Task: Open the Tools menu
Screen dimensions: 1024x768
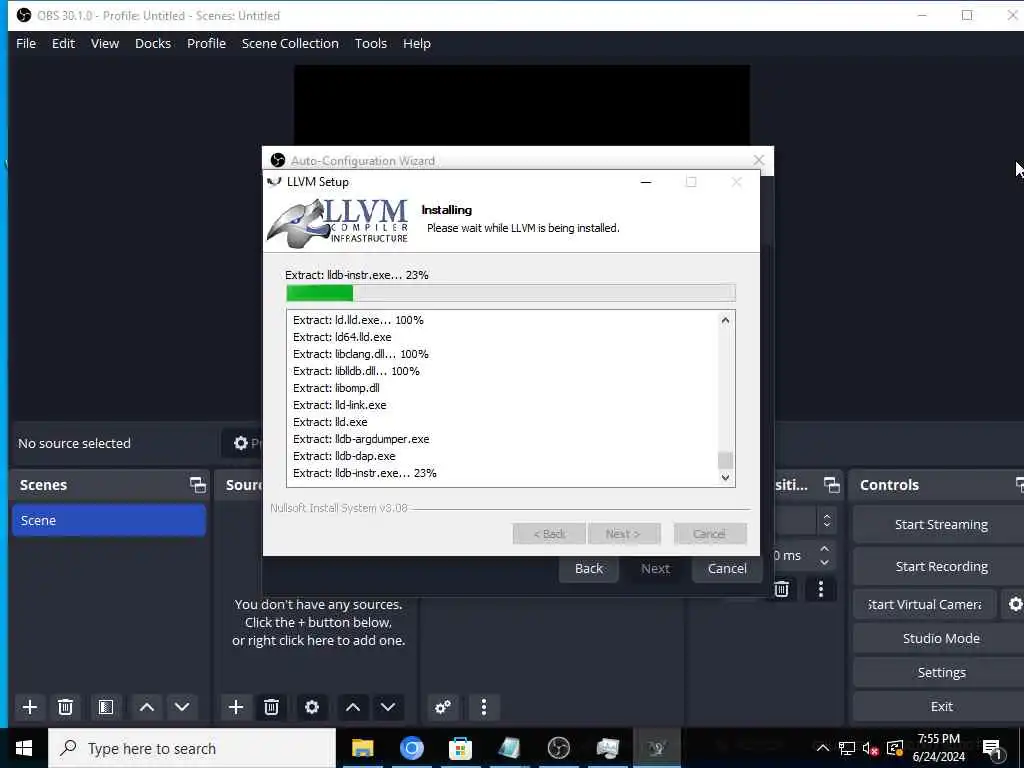Action: (371, 43)
